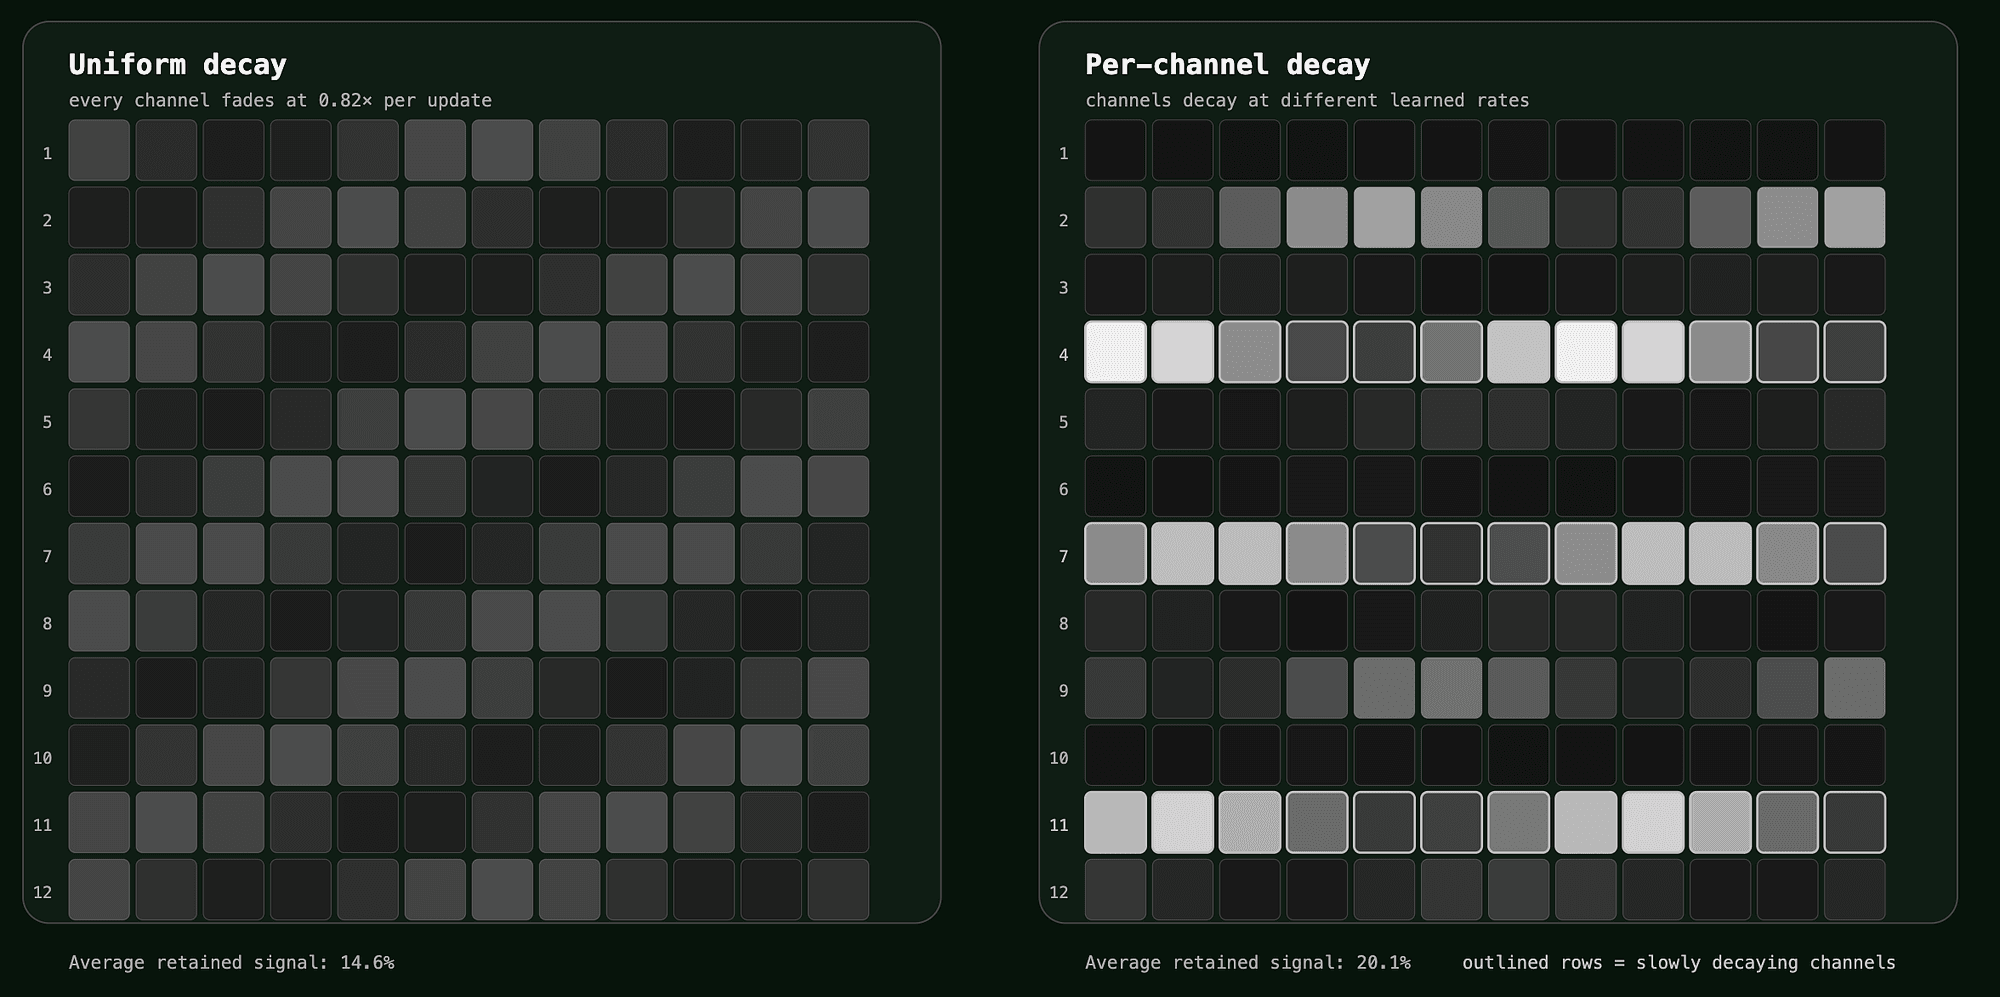This screenshot has height=997, width=2000.
Task: Click row label 12 in Uniform decay
Action: click(x=42, y=892)
